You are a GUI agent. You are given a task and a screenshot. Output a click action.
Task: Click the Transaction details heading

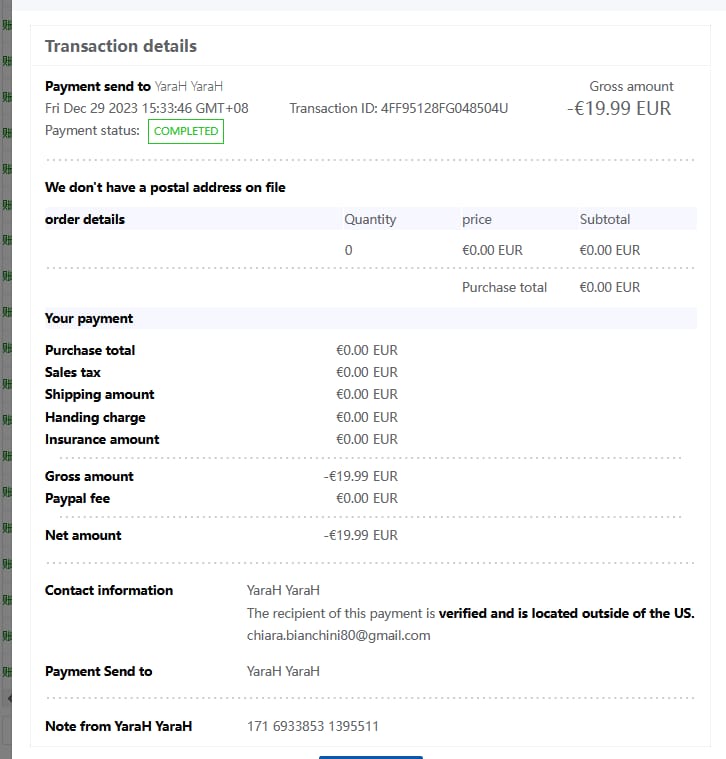point(121,46)
